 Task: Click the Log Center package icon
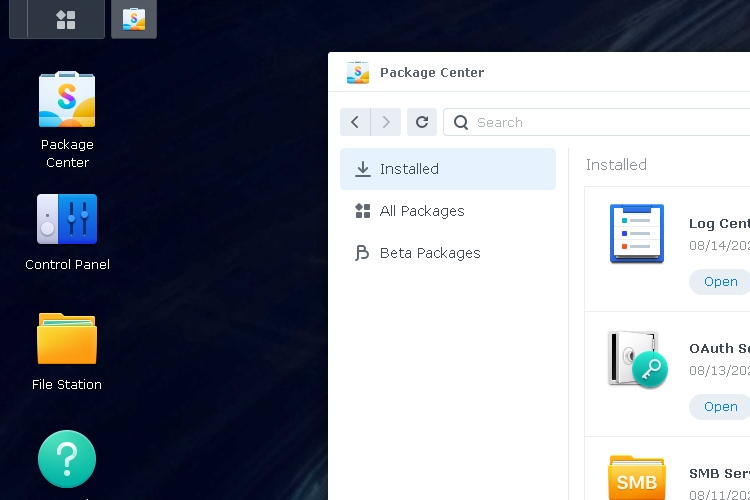click(x=637, y=233)
